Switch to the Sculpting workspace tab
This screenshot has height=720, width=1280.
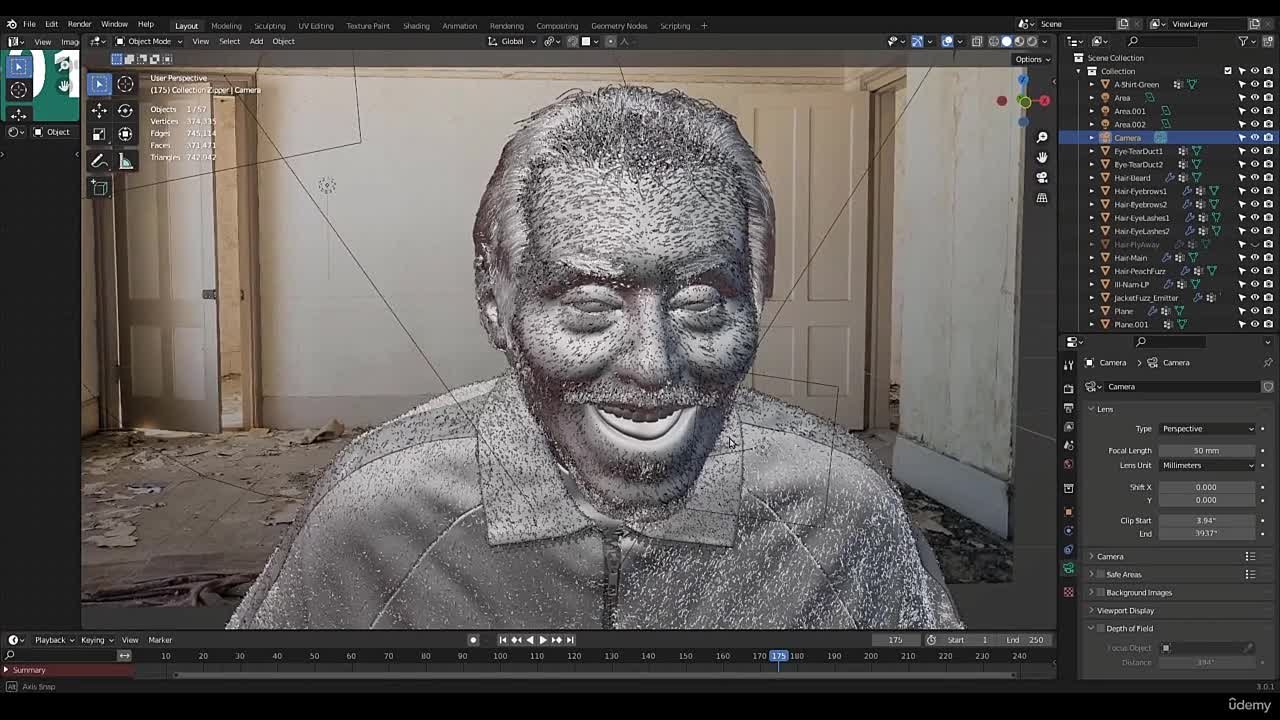click(x=270, y=25)
